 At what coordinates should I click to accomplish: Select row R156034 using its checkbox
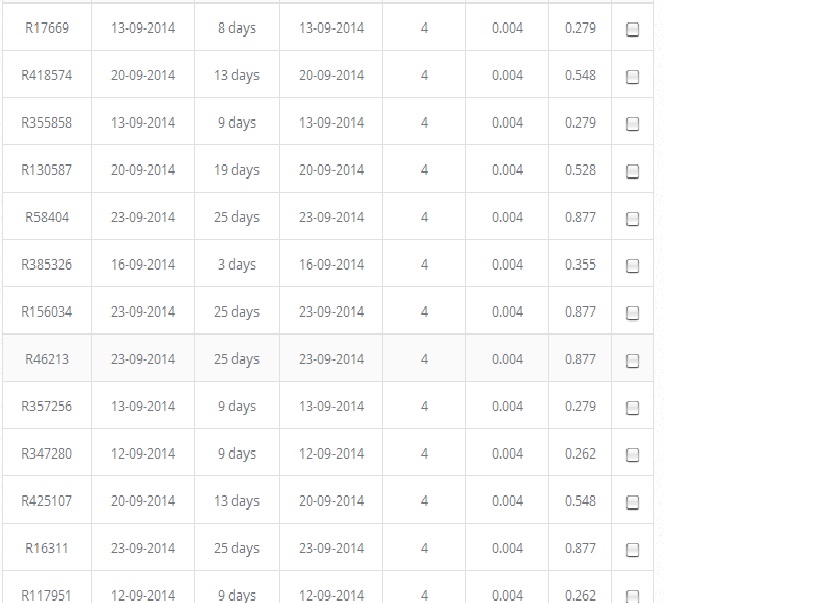coord(632,313)
